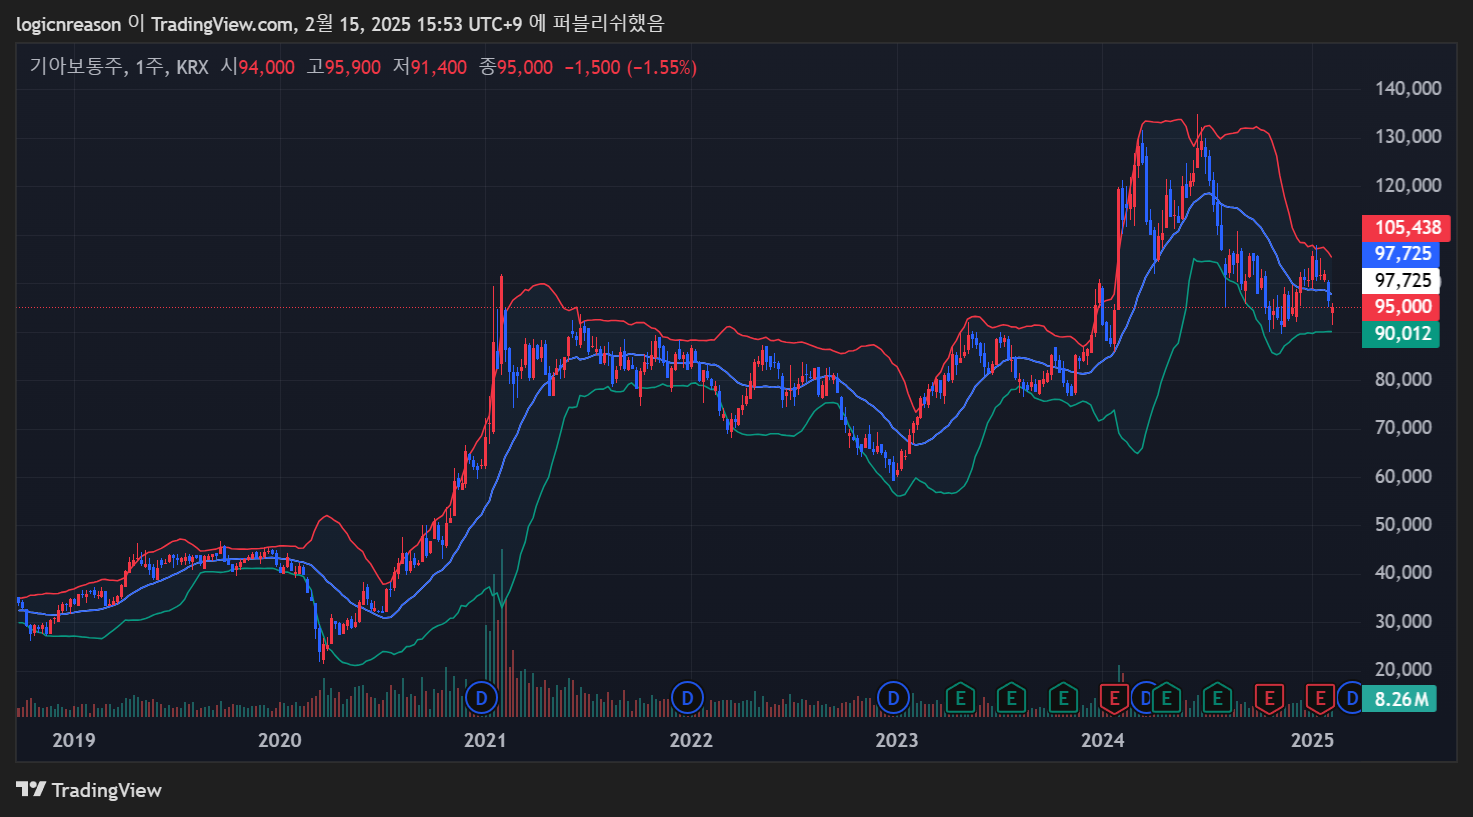Click the 60,000 price axis label
Screen dimensions: 1473x817
[1403, 477]
